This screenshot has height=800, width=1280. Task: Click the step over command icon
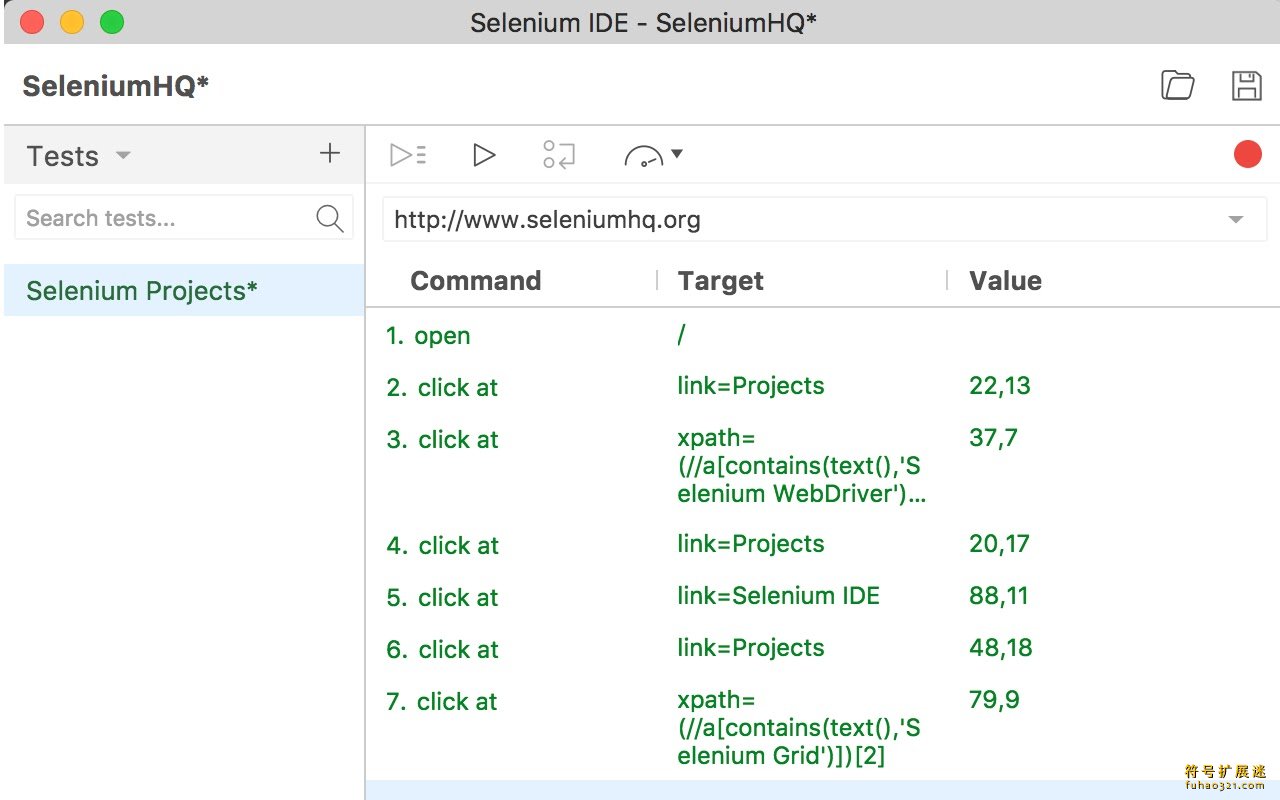(559, 155)
